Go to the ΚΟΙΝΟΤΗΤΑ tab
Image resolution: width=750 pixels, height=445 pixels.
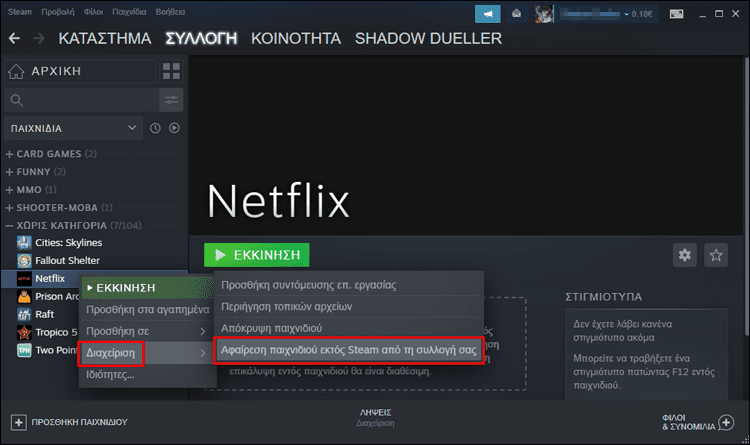click(x=296, y=38)
